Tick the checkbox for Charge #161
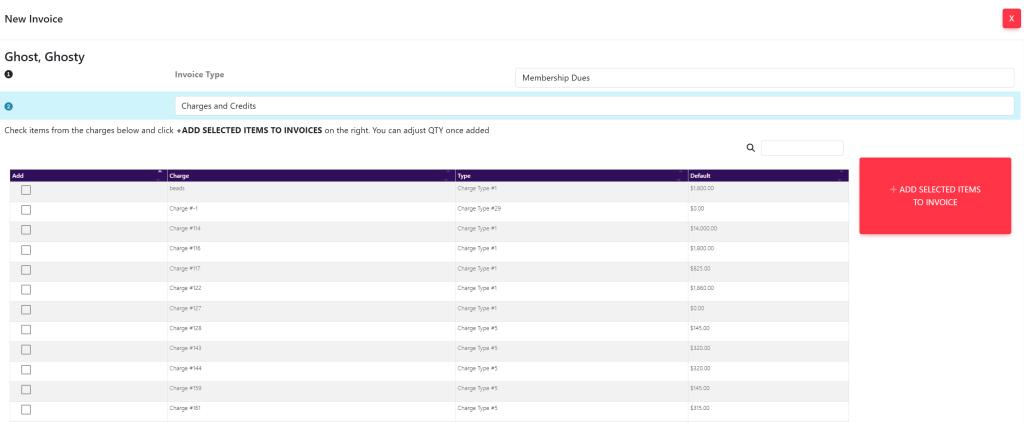This screenshot has width=1024, height=422. (x=26, y=410)
